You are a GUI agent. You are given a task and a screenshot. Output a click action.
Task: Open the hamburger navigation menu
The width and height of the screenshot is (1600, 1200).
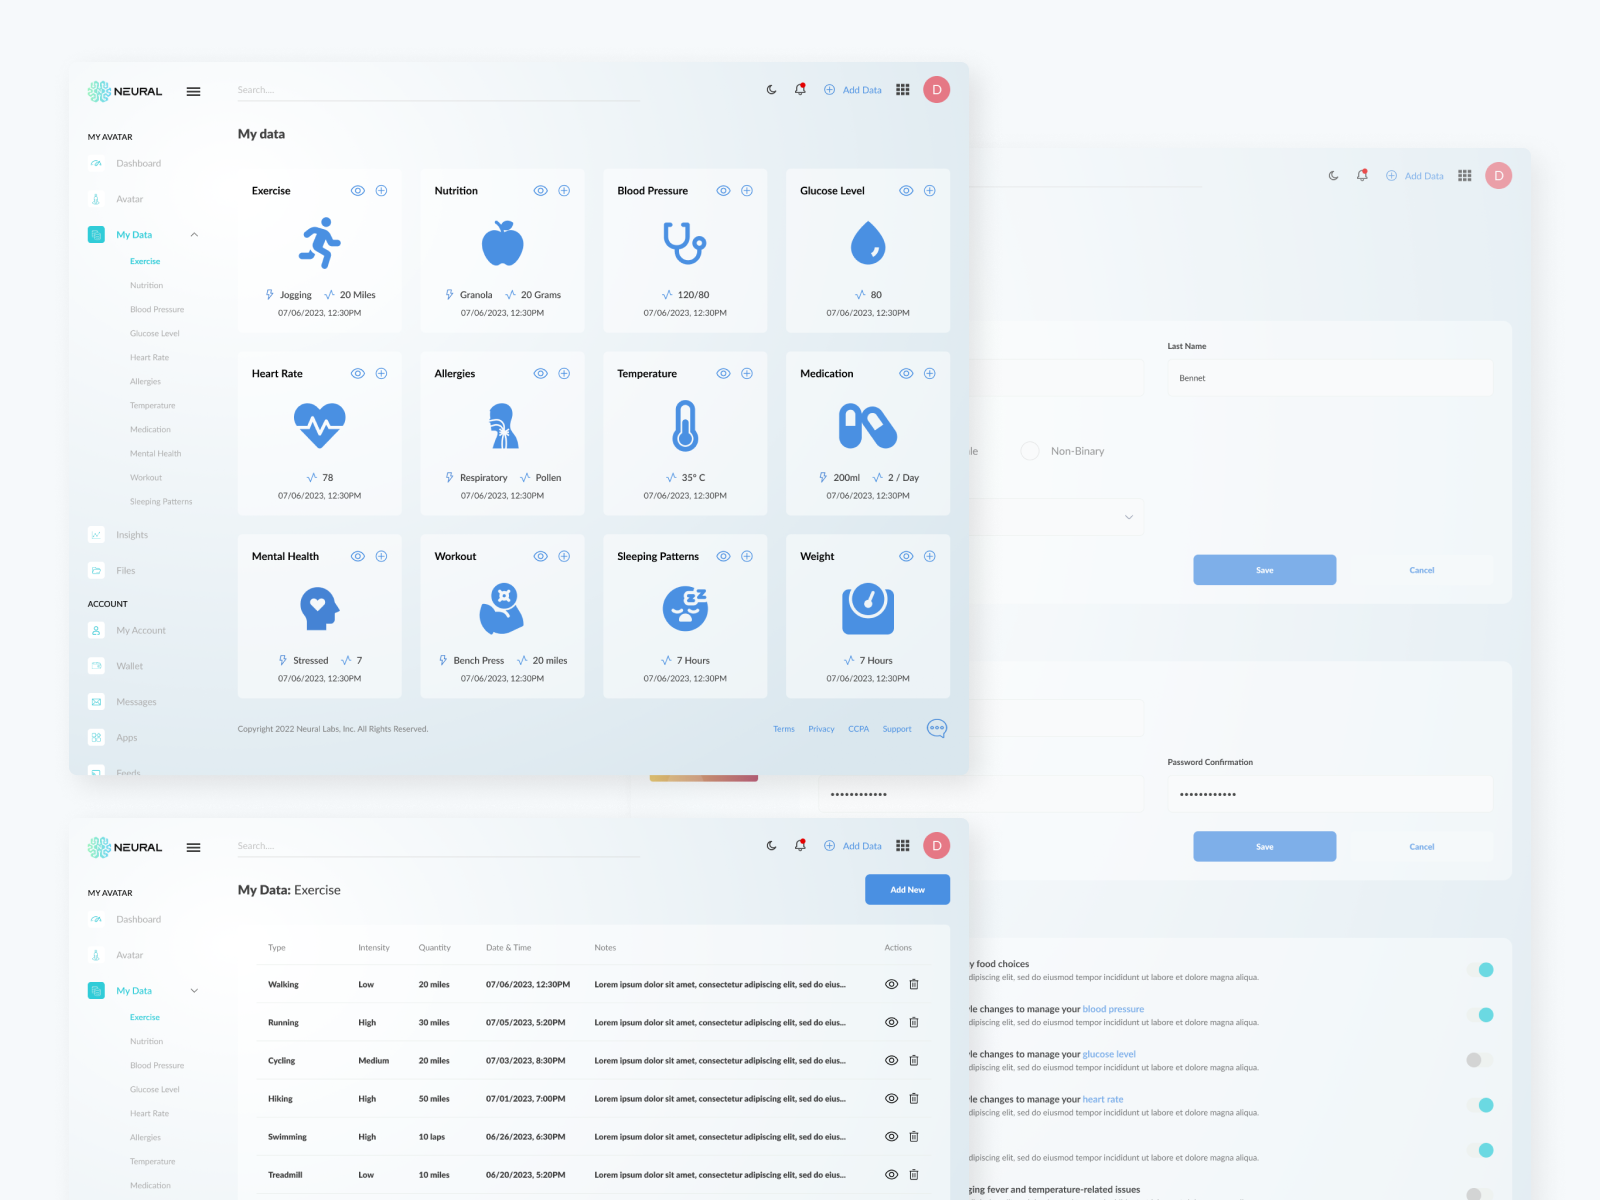pos(193,91)
